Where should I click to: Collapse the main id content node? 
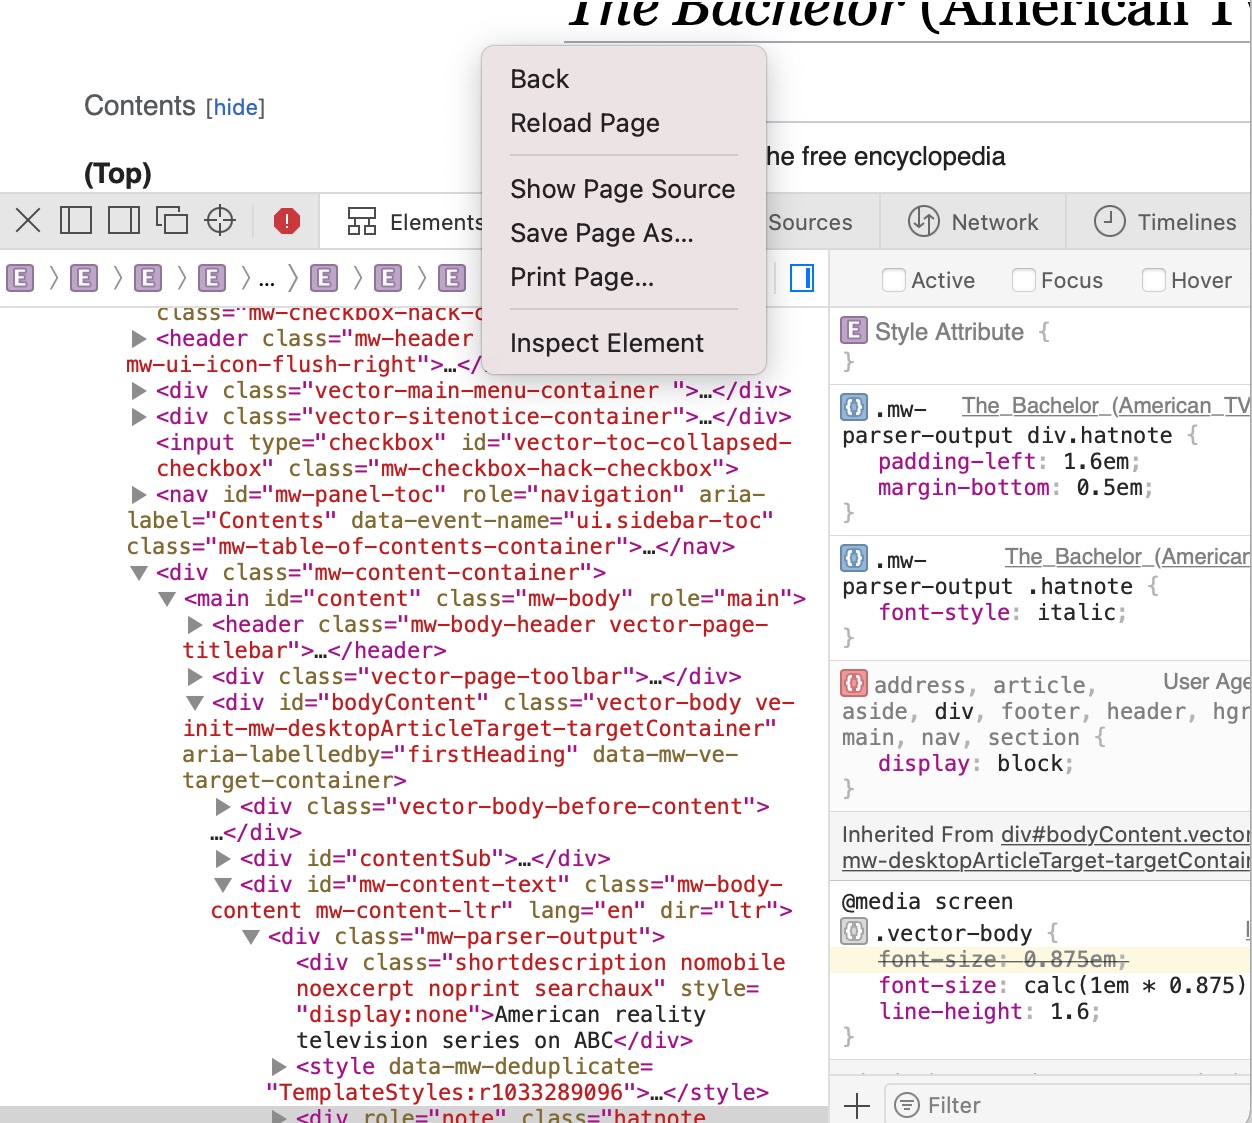click(x=167, y=599)
